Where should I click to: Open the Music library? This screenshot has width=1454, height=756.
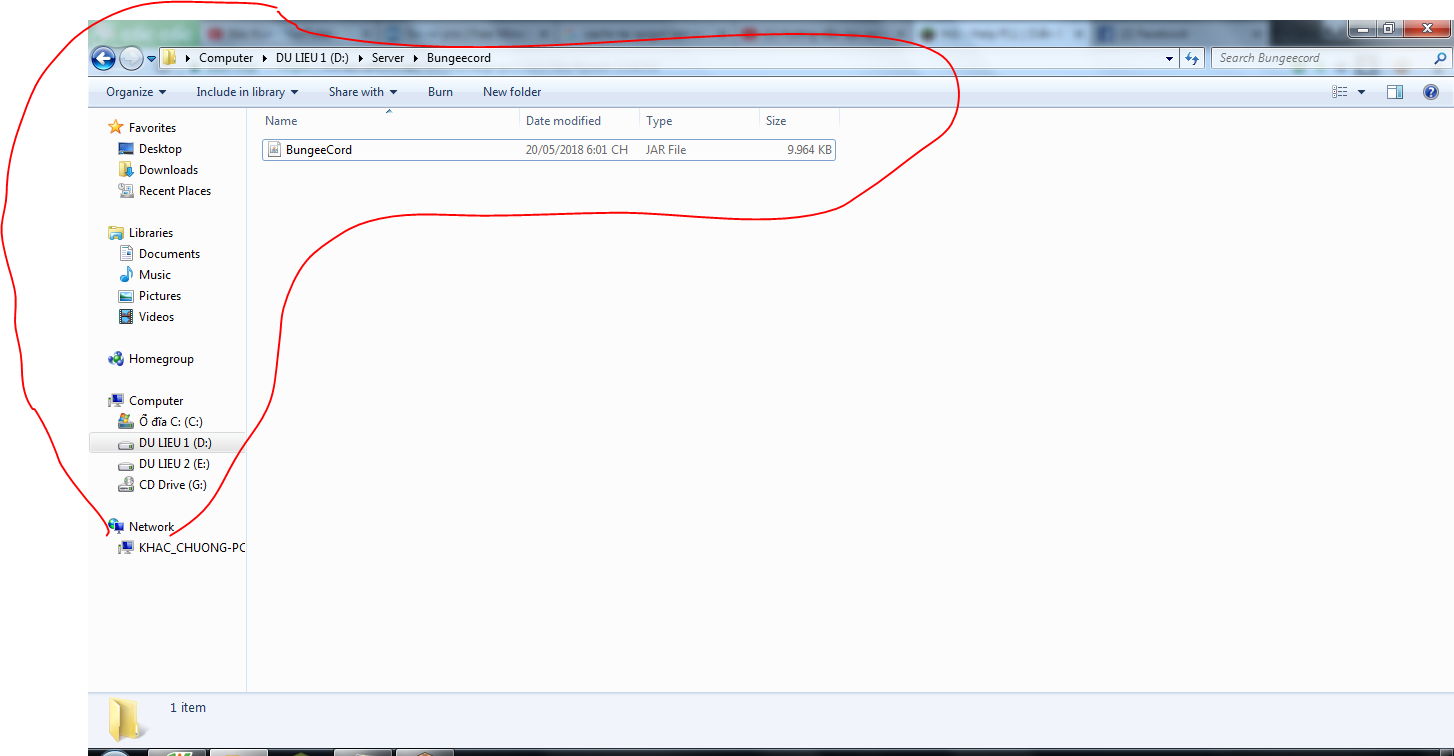click(155, 275)
